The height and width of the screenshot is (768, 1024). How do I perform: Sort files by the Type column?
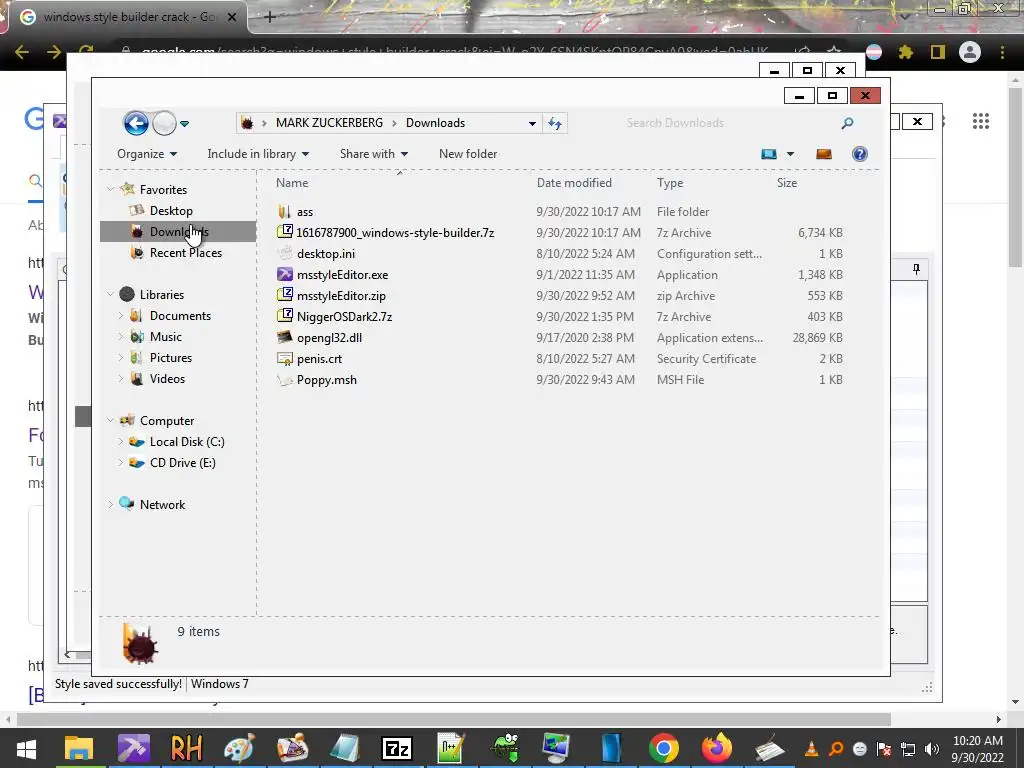click(670, 183)
